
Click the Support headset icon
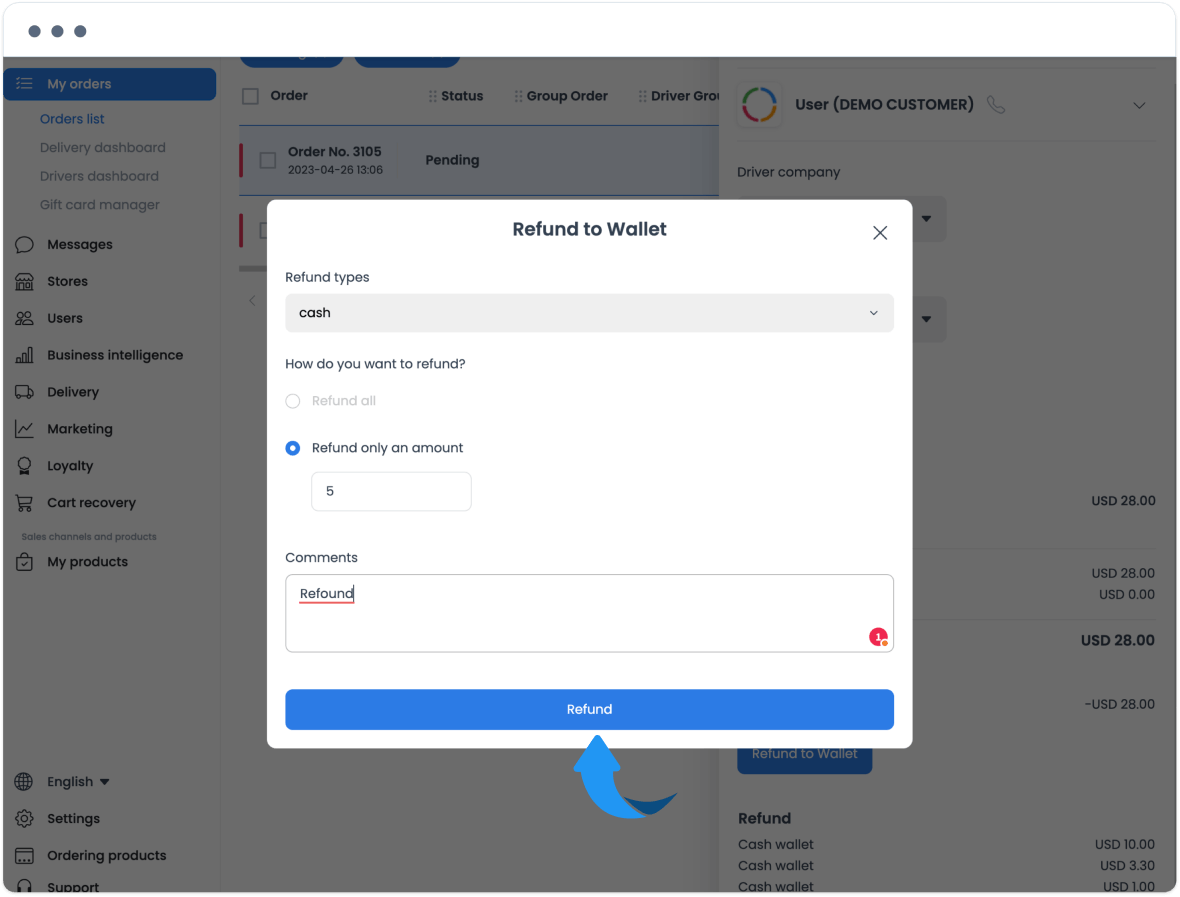click(x=24, y=886)
